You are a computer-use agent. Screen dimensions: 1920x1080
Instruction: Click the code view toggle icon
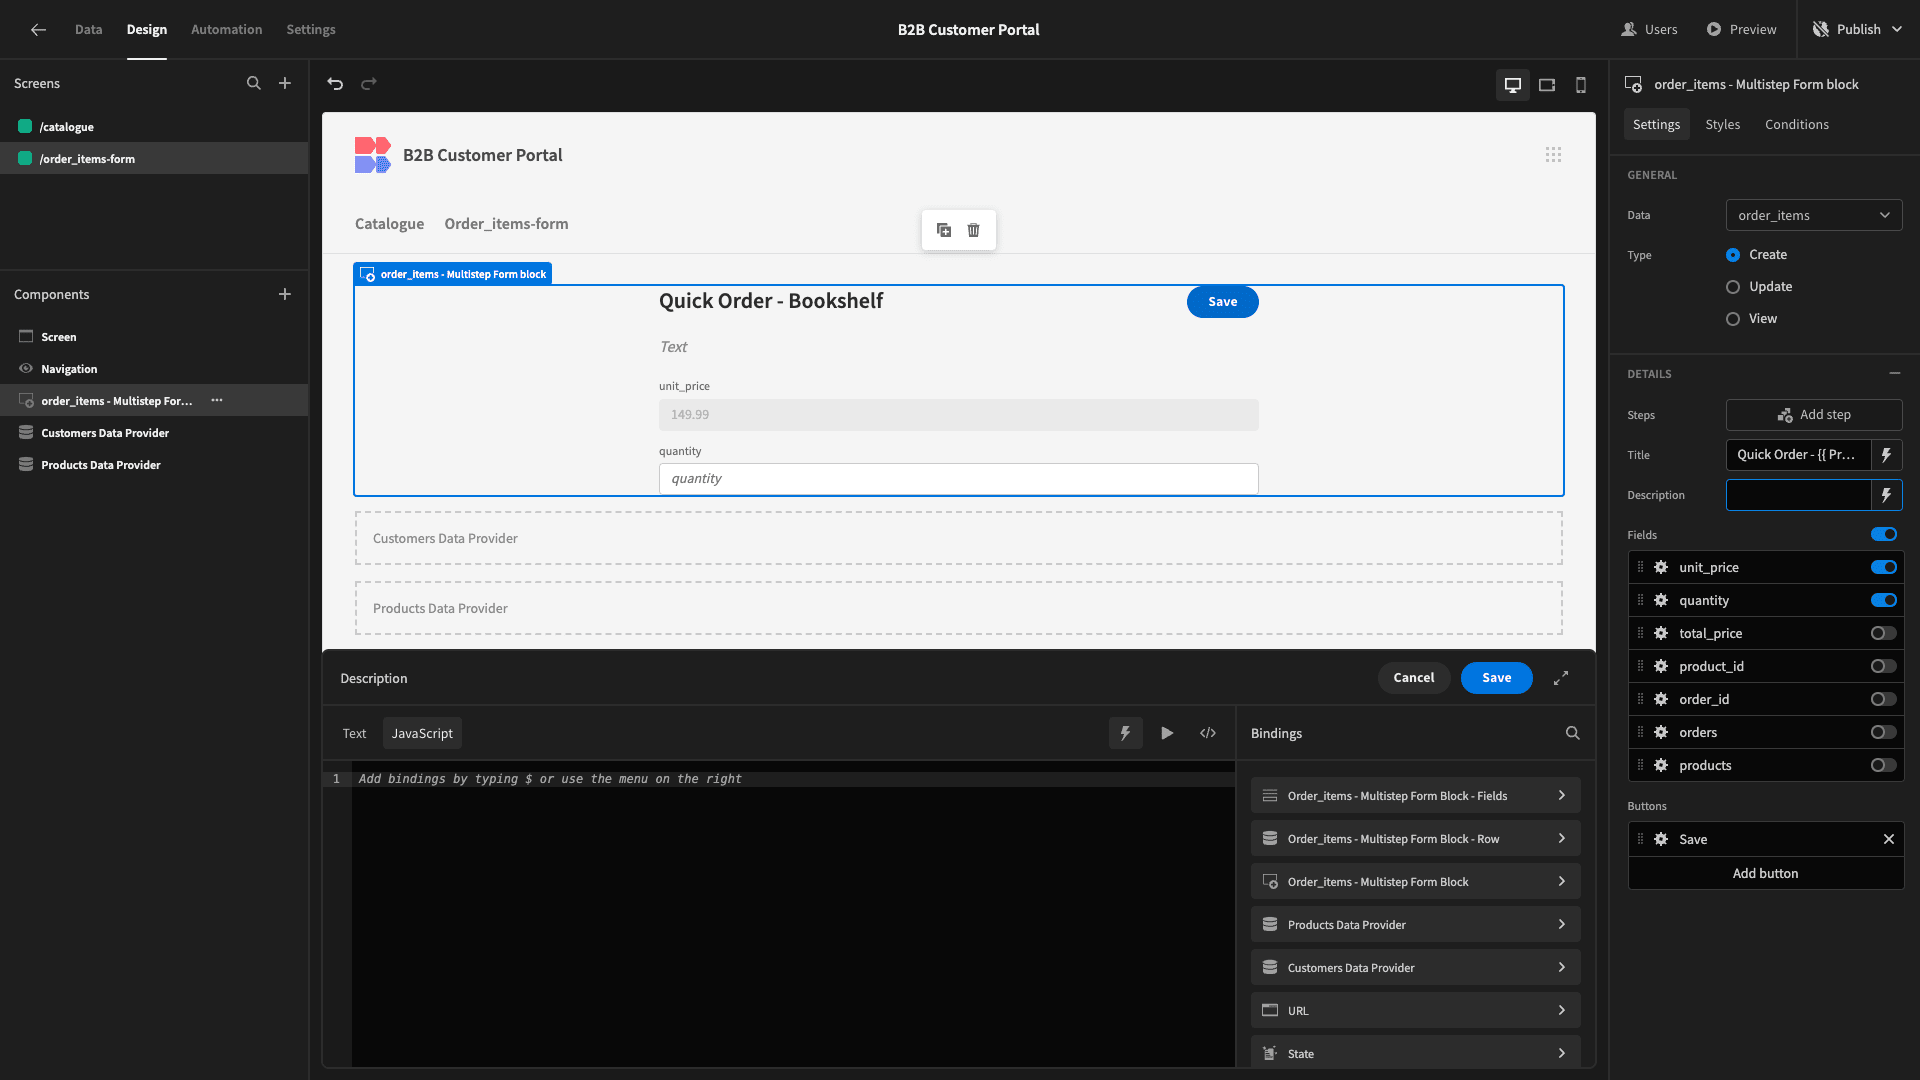(1207, 733)
